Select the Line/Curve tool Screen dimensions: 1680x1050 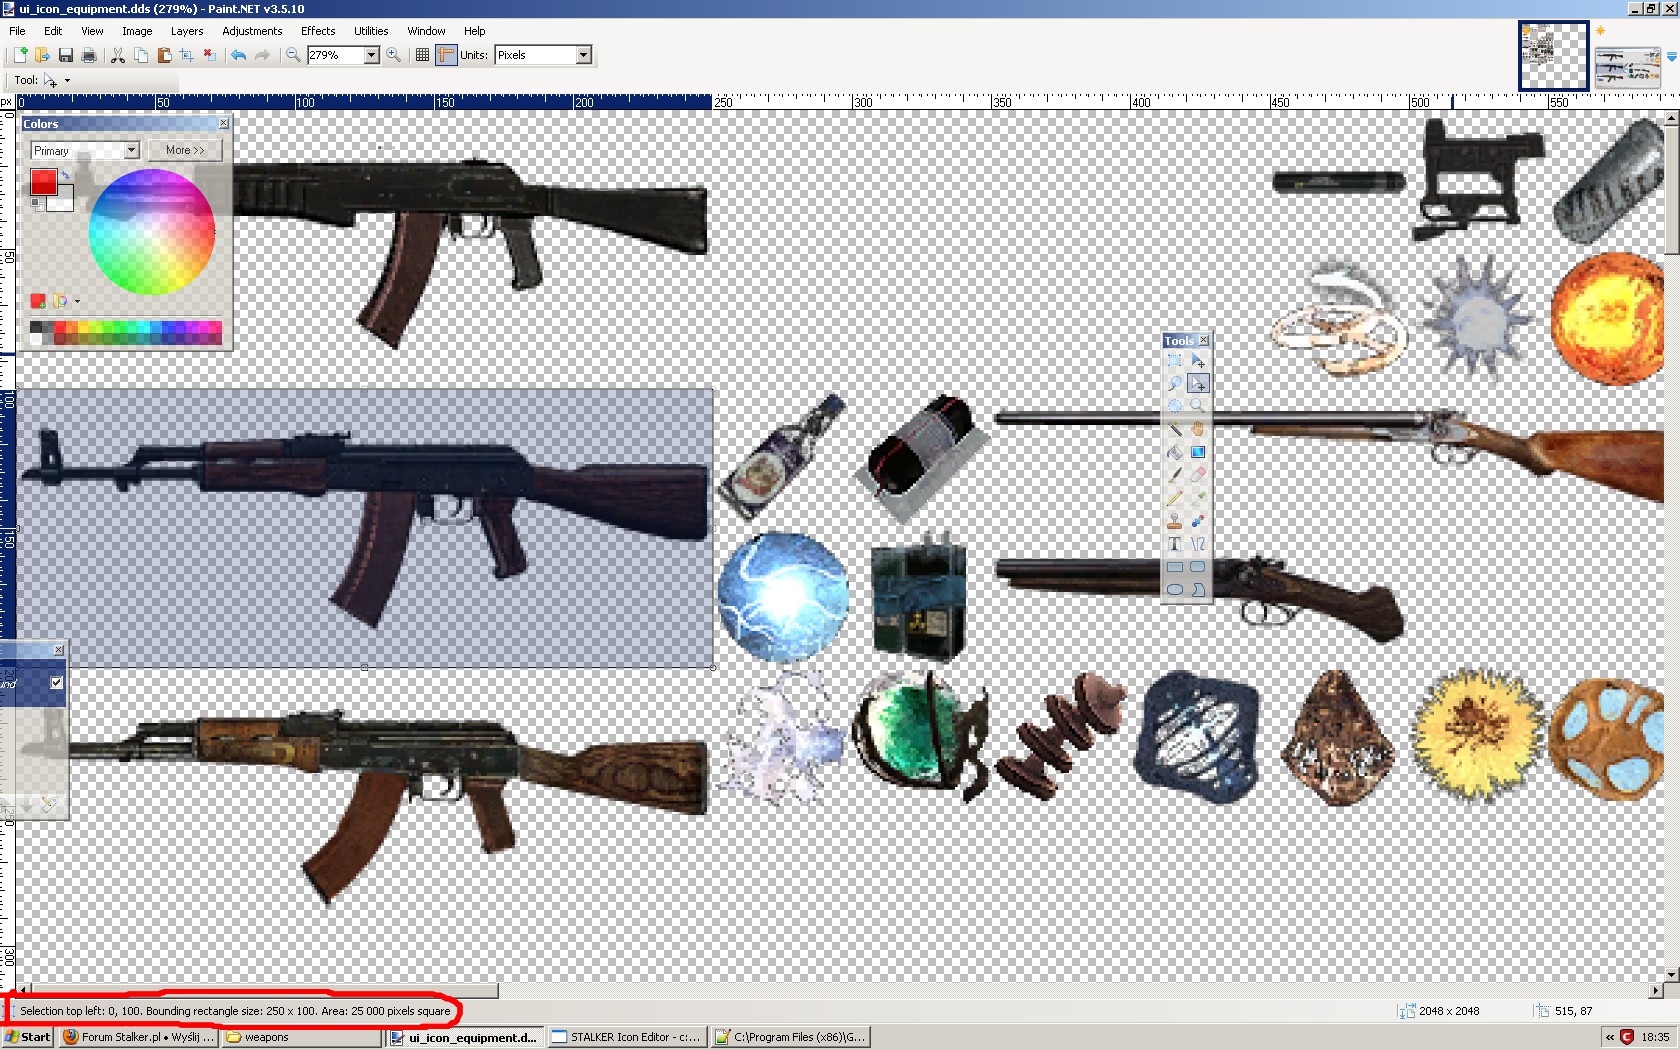click(1198, 544)
